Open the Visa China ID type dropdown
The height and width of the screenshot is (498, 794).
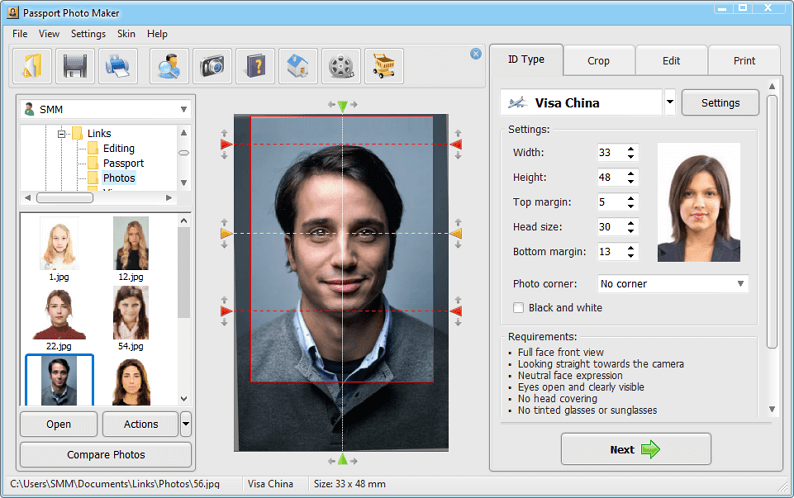tap(670, 103)
